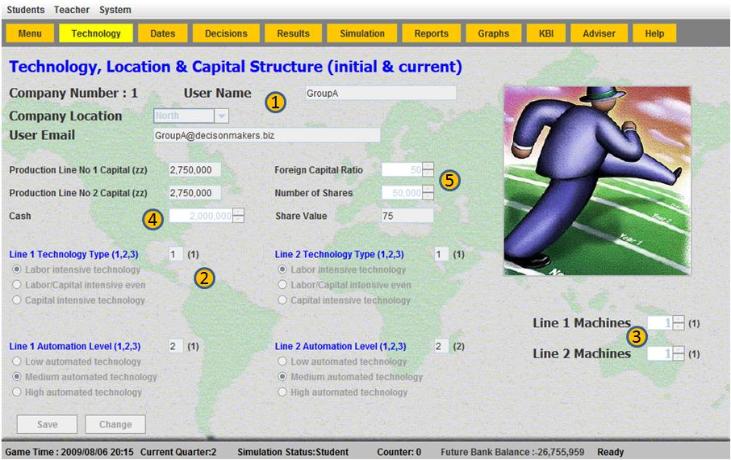The width and height of the screenshot is (731, 460).
Task: Choose Line 2 Labor/Capital intensive even option
Action: [x=284, y=285]
